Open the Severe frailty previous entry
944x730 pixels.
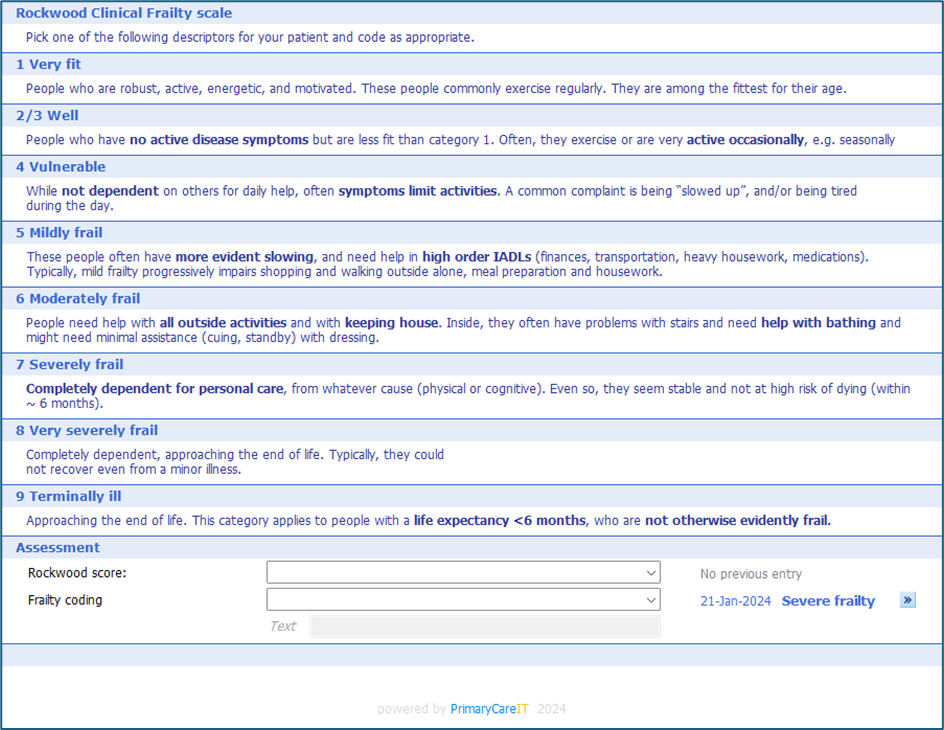coord(828,601)
